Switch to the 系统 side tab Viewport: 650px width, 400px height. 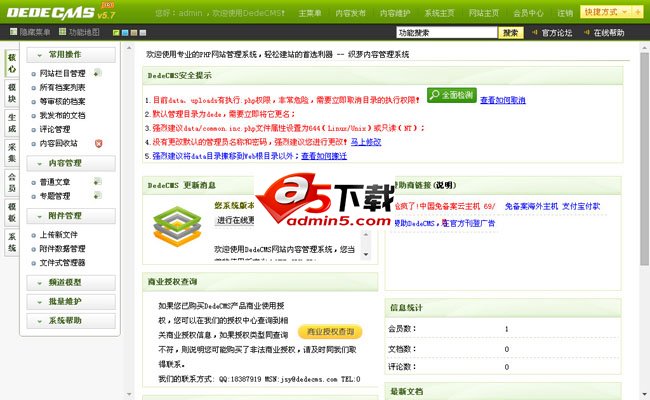[x=12, y=242]
